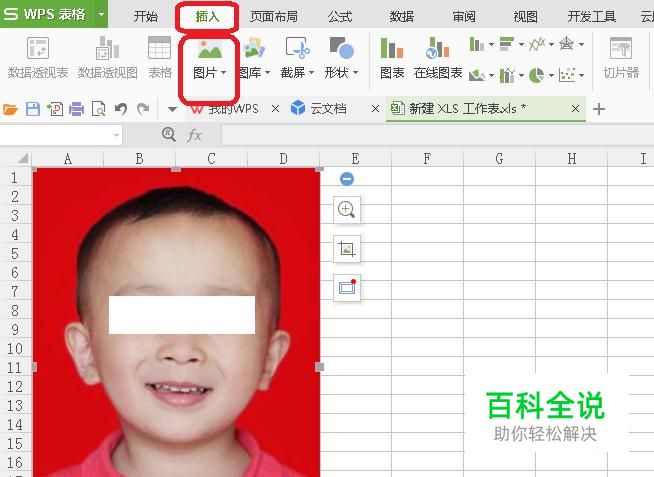This screenshot has height=477, width=654.
Task: Switch to the 插入 ribbon tab
Action: (x=207, y=17)
